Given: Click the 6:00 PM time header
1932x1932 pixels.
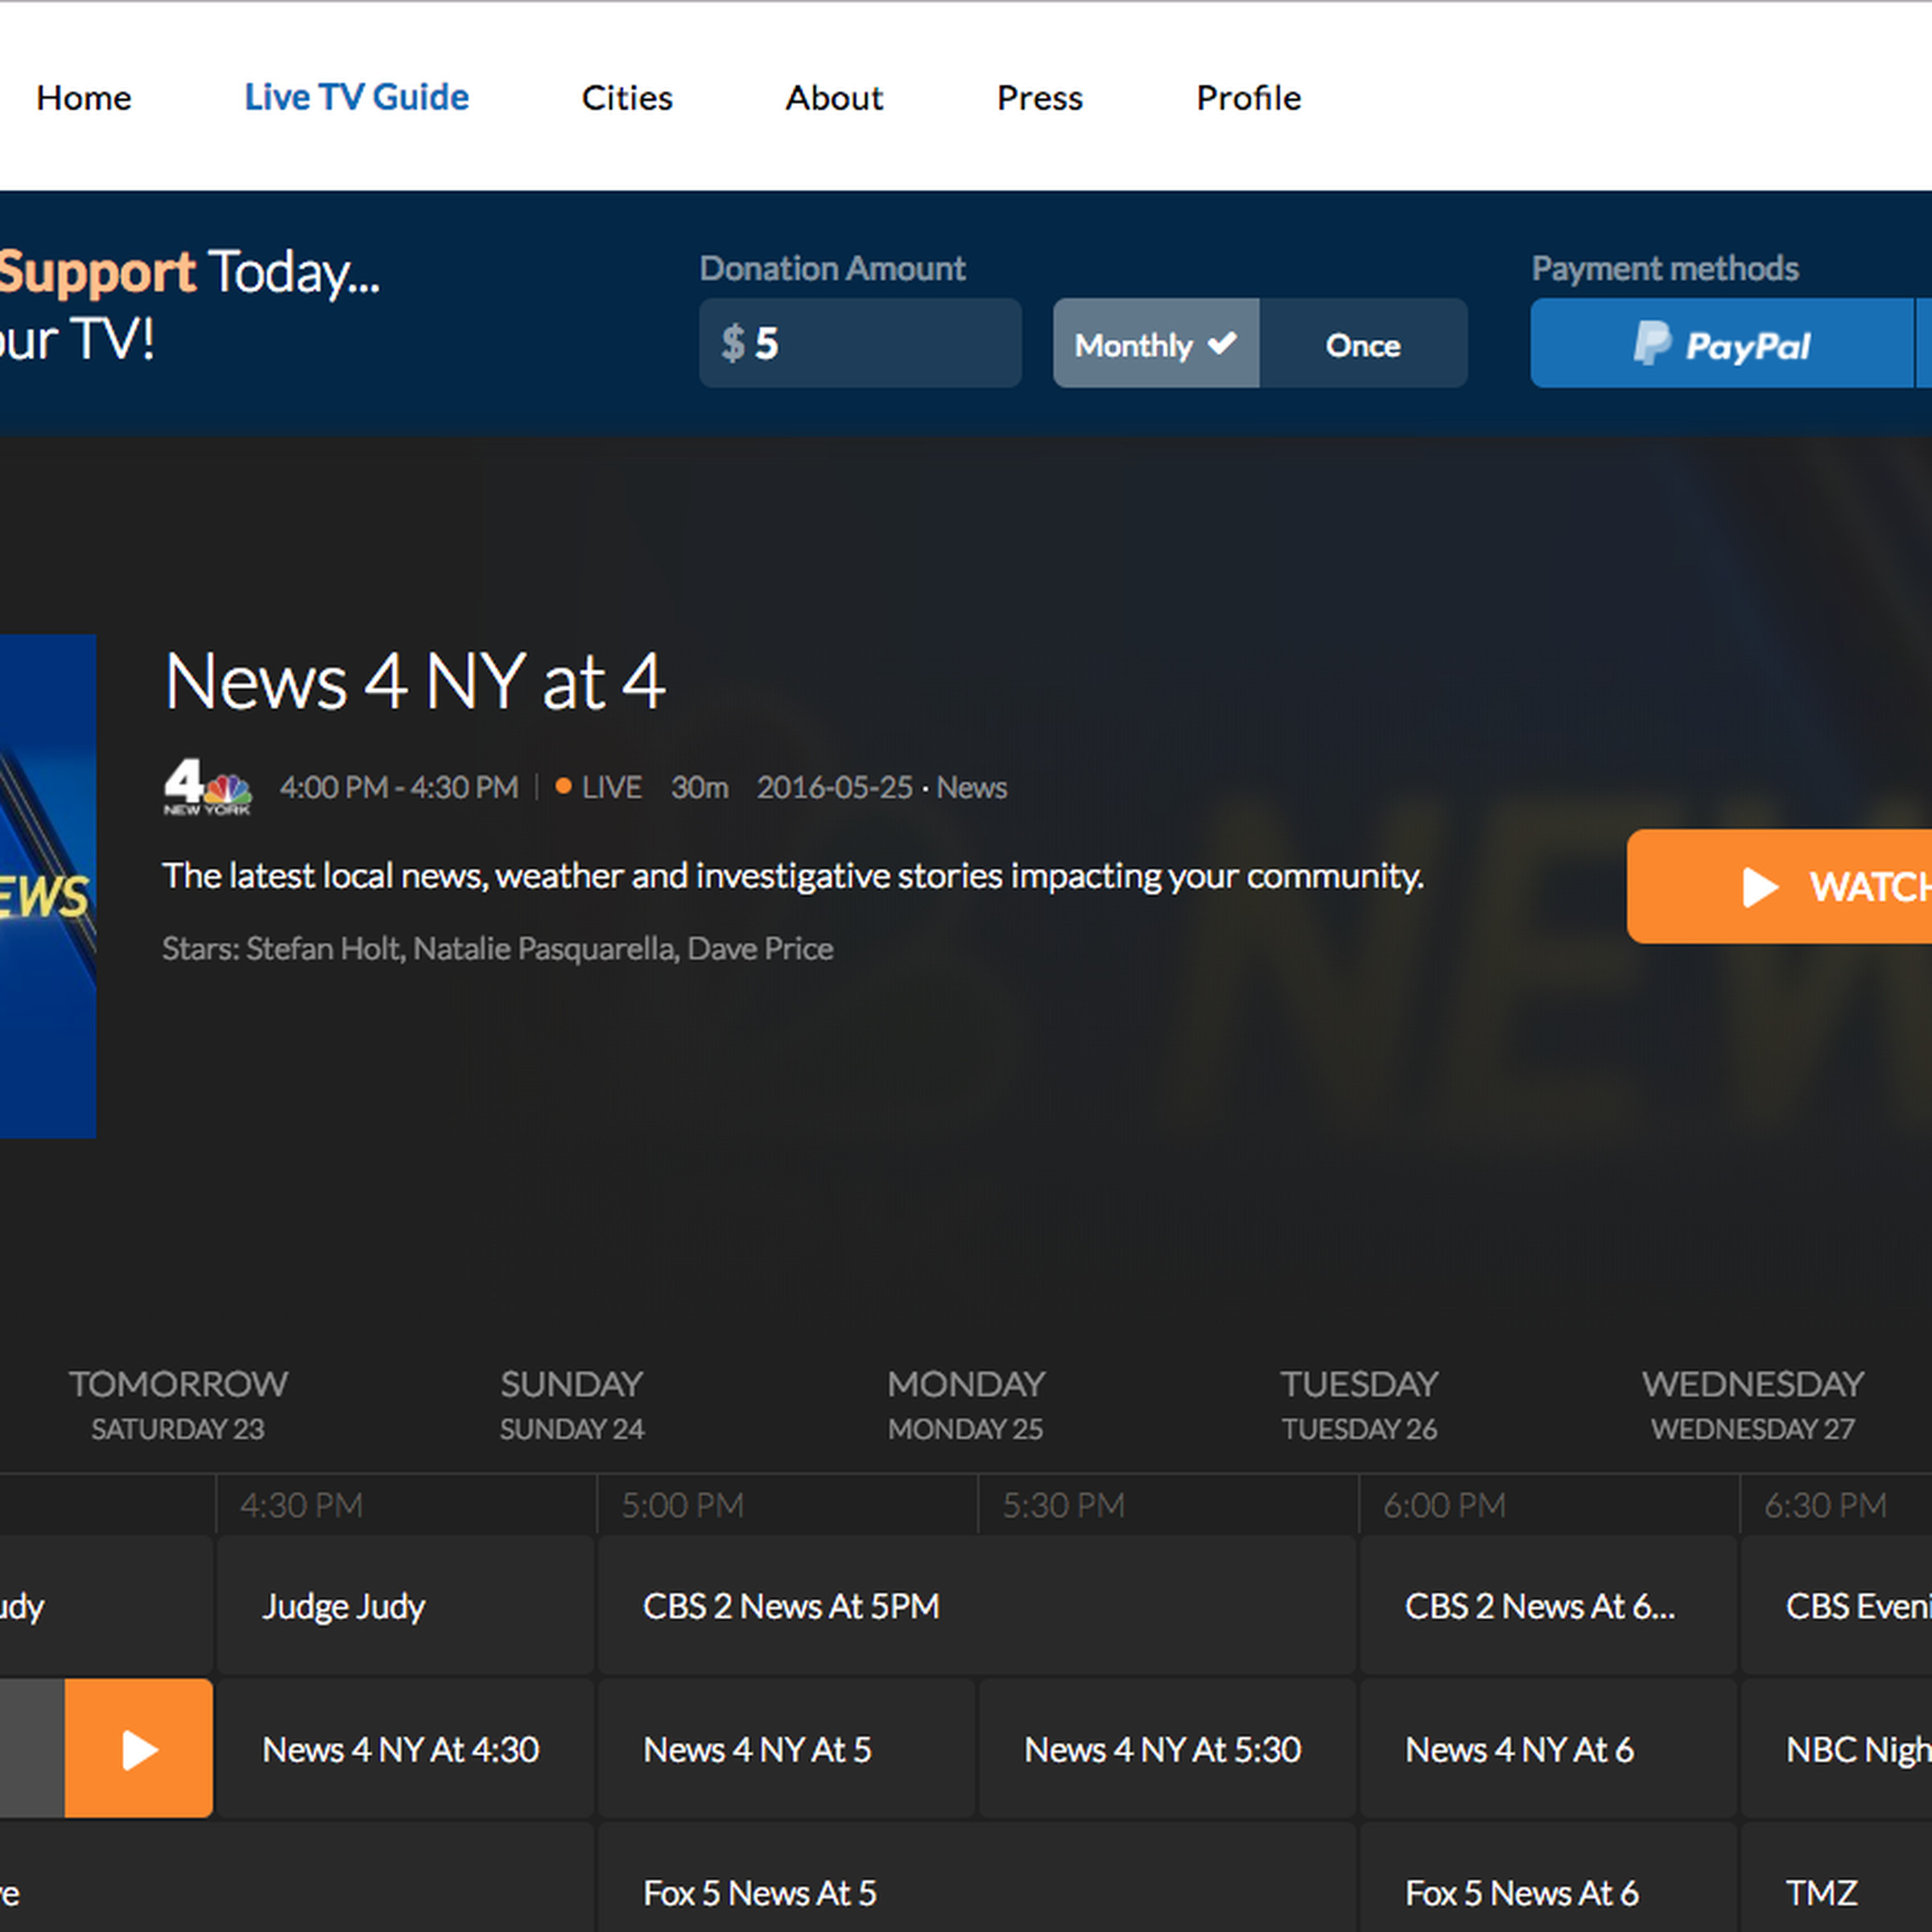Looking at the screenshot, I should 1445,1505.
